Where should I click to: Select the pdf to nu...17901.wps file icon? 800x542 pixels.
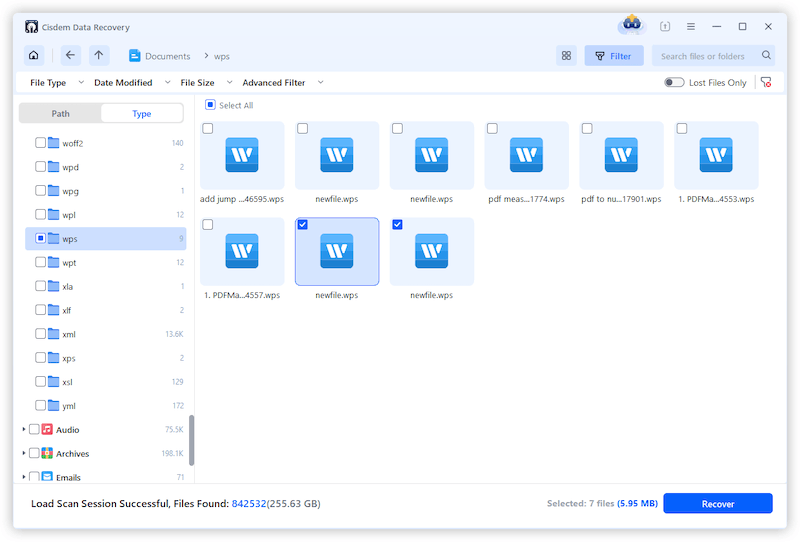(x=621, y=155)
